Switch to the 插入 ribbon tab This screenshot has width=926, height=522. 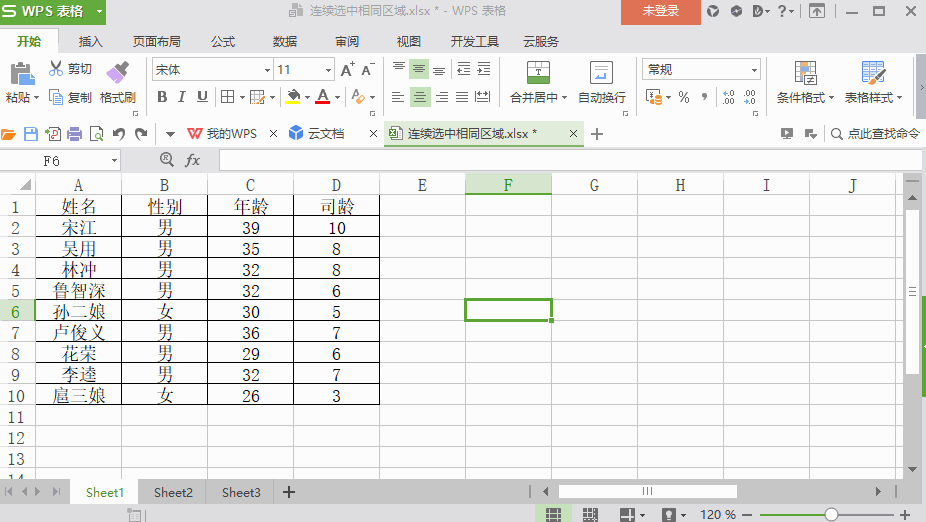tap(90, 41)
